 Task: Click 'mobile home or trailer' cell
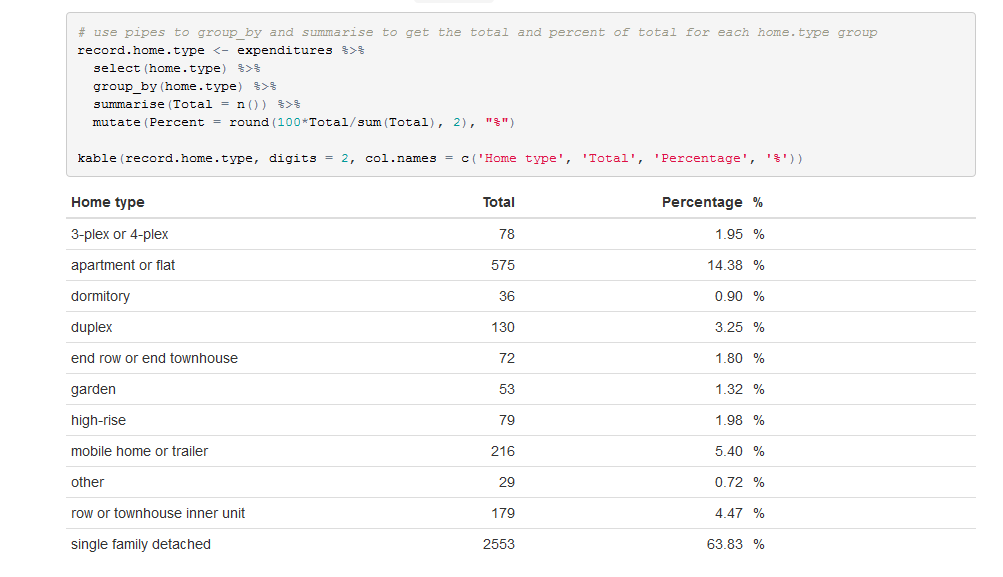139,452
